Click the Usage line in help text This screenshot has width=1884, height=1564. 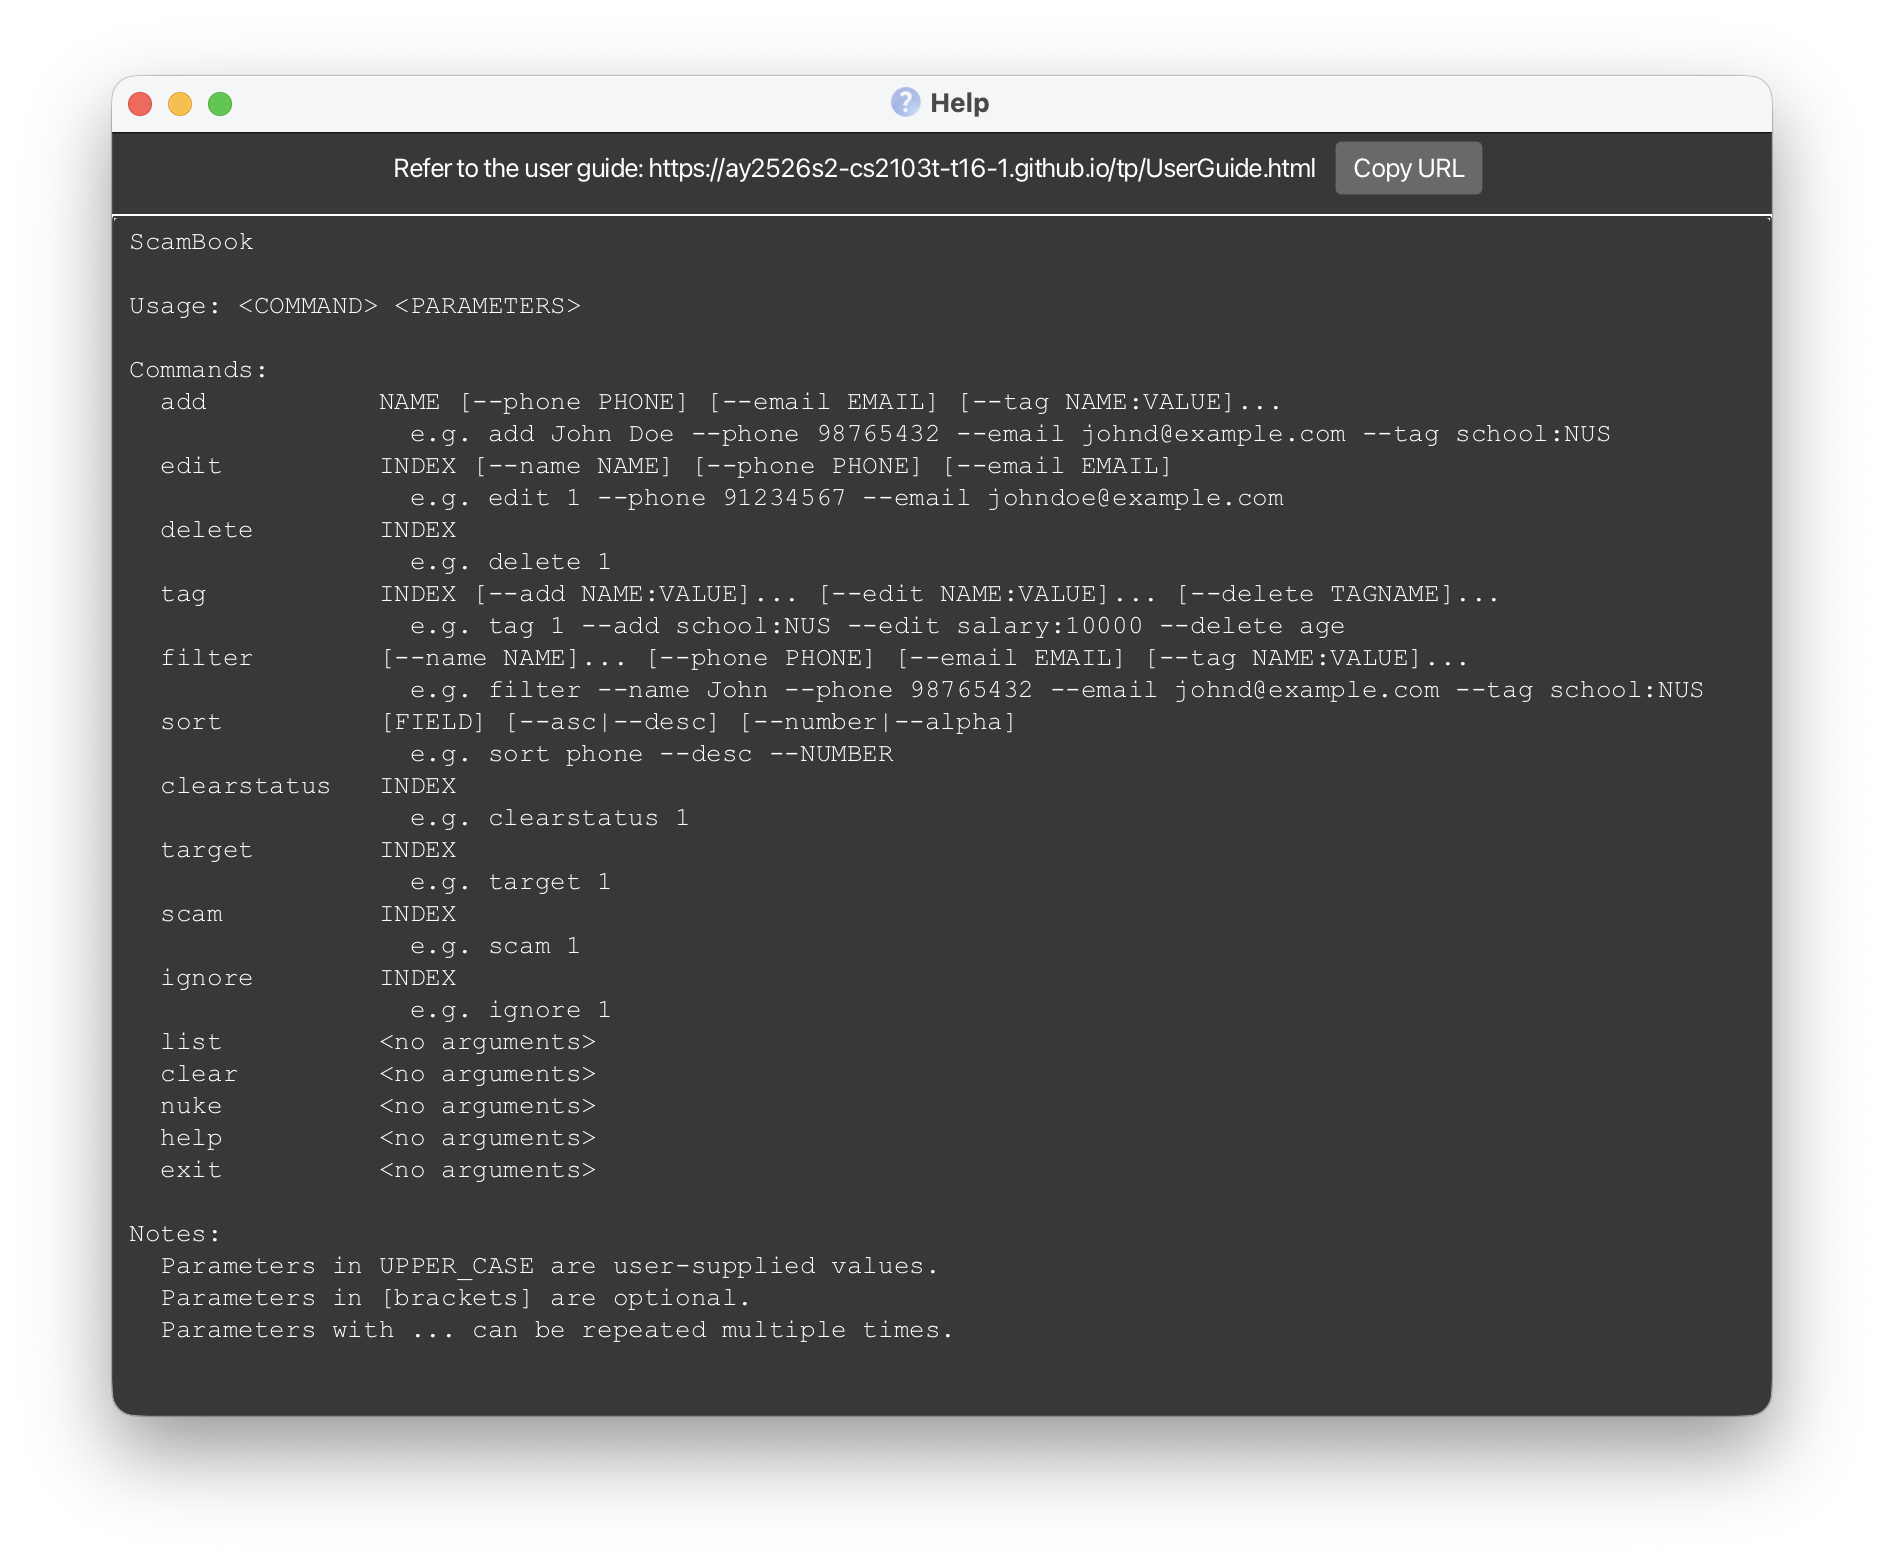354,306
